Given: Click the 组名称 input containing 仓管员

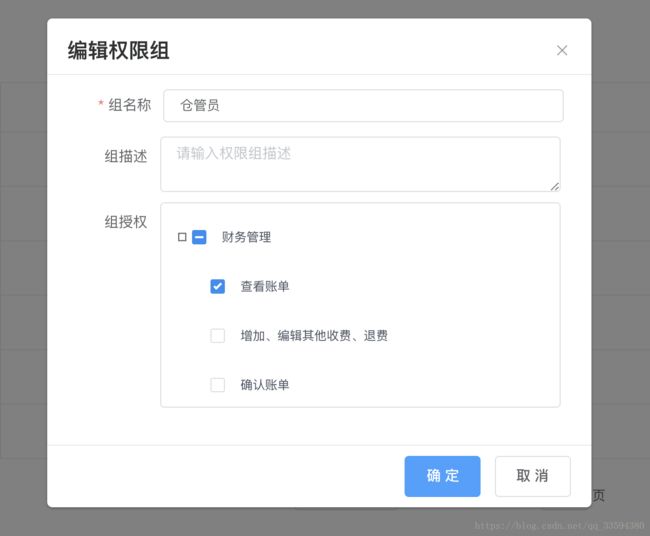Looking at the screenshot, I should [x=363, y=106].
